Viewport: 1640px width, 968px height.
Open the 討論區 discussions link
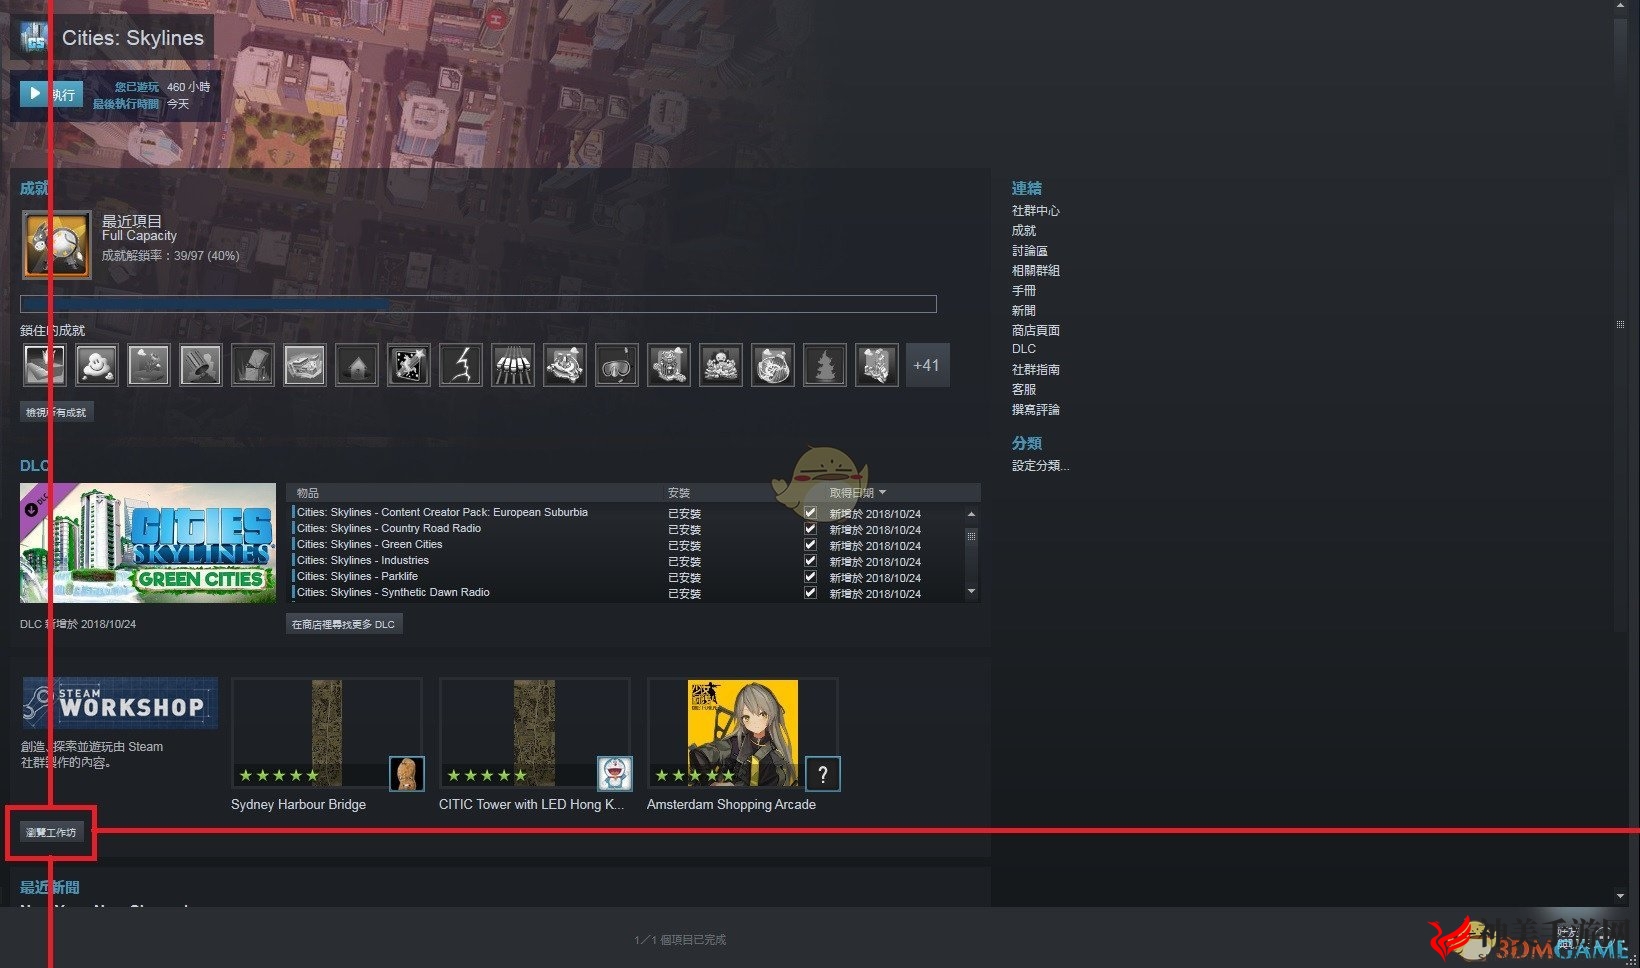1029,251
